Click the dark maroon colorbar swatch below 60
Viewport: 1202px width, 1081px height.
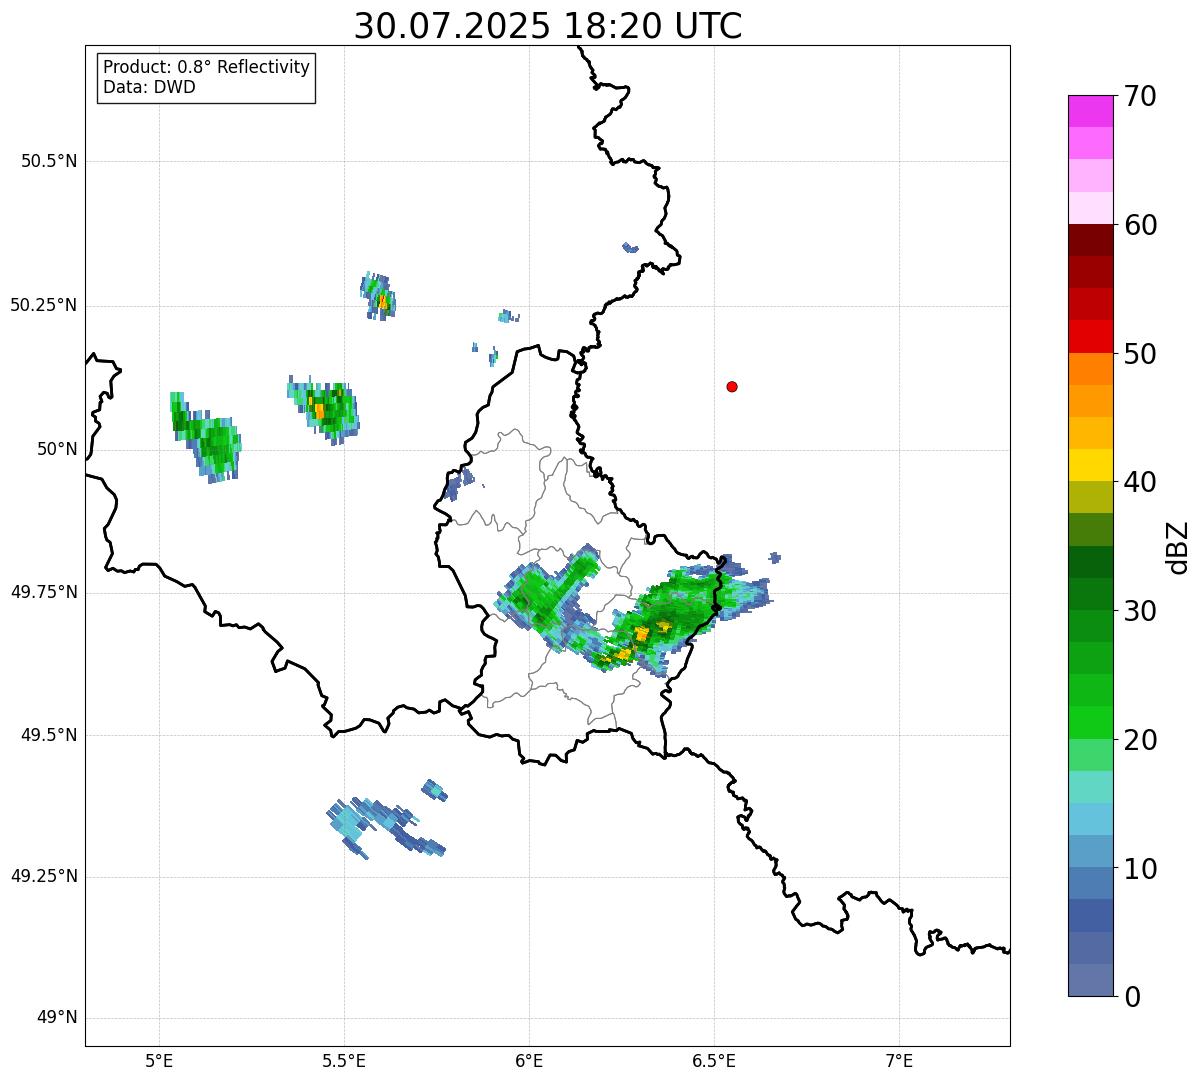click(x=1090, y=240)
